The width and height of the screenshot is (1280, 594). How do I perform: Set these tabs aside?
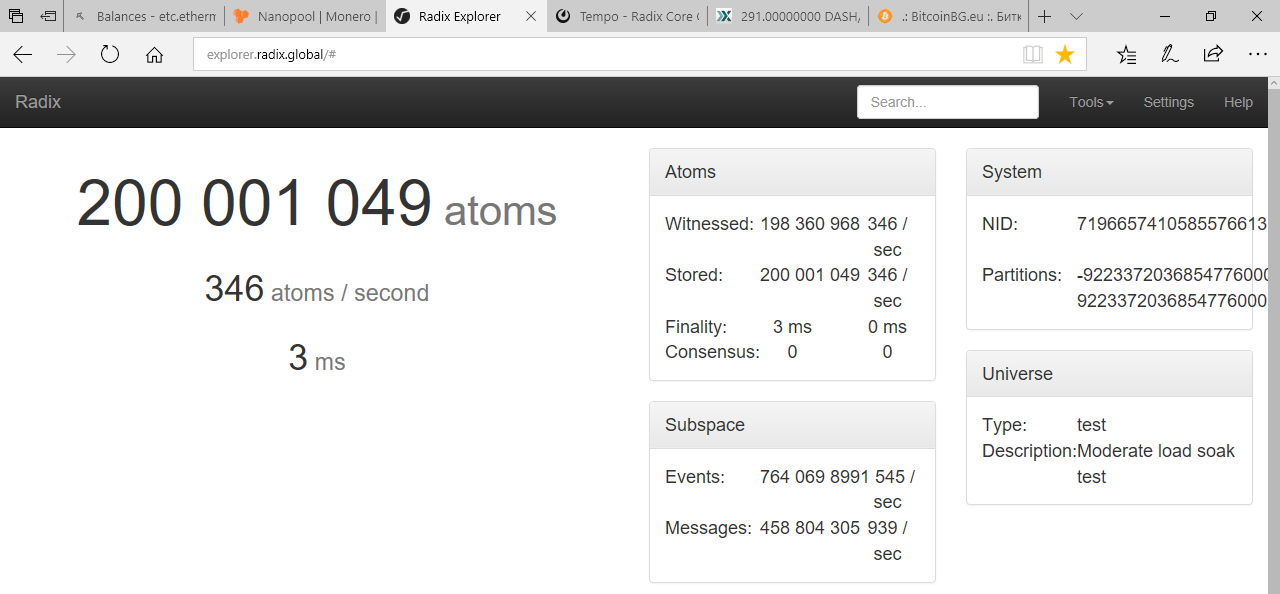point(48,16)
